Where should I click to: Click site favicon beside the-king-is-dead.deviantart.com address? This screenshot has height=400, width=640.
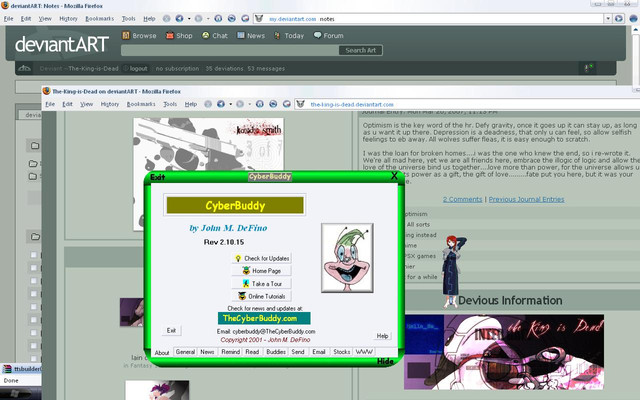[300, 104]
